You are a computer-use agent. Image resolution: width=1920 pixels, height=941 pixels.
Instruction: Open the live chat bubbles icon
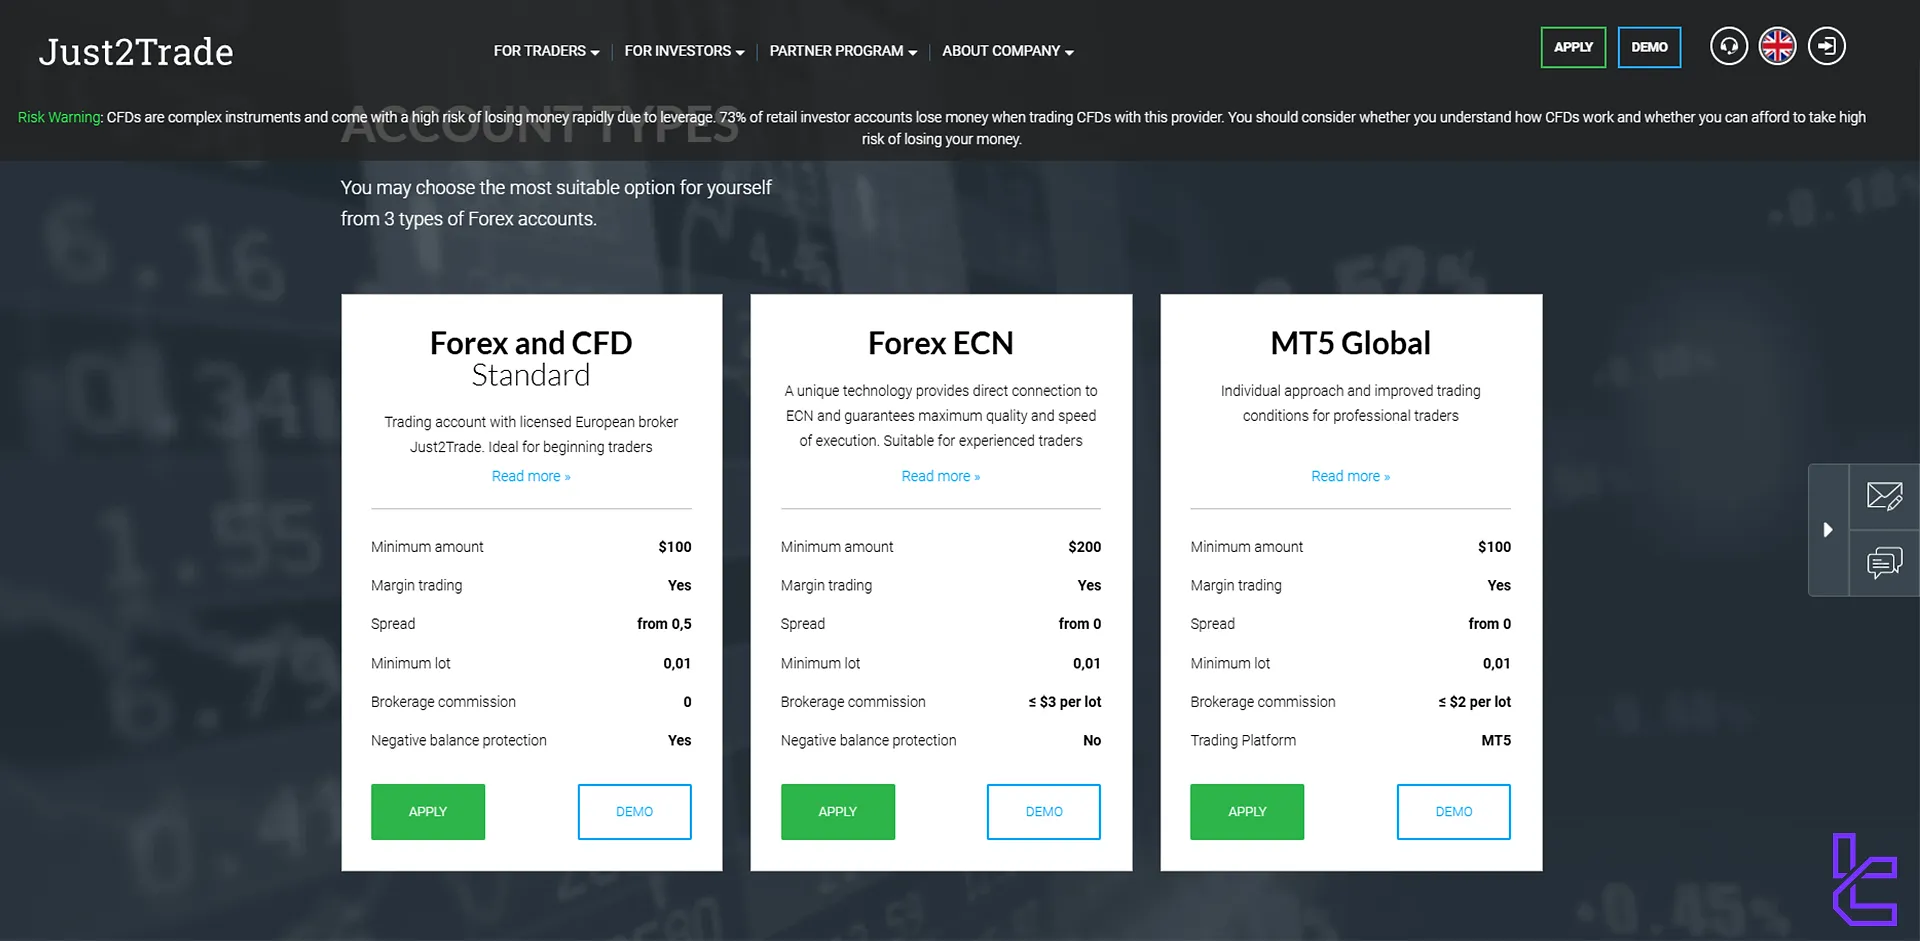(1884, 563)
